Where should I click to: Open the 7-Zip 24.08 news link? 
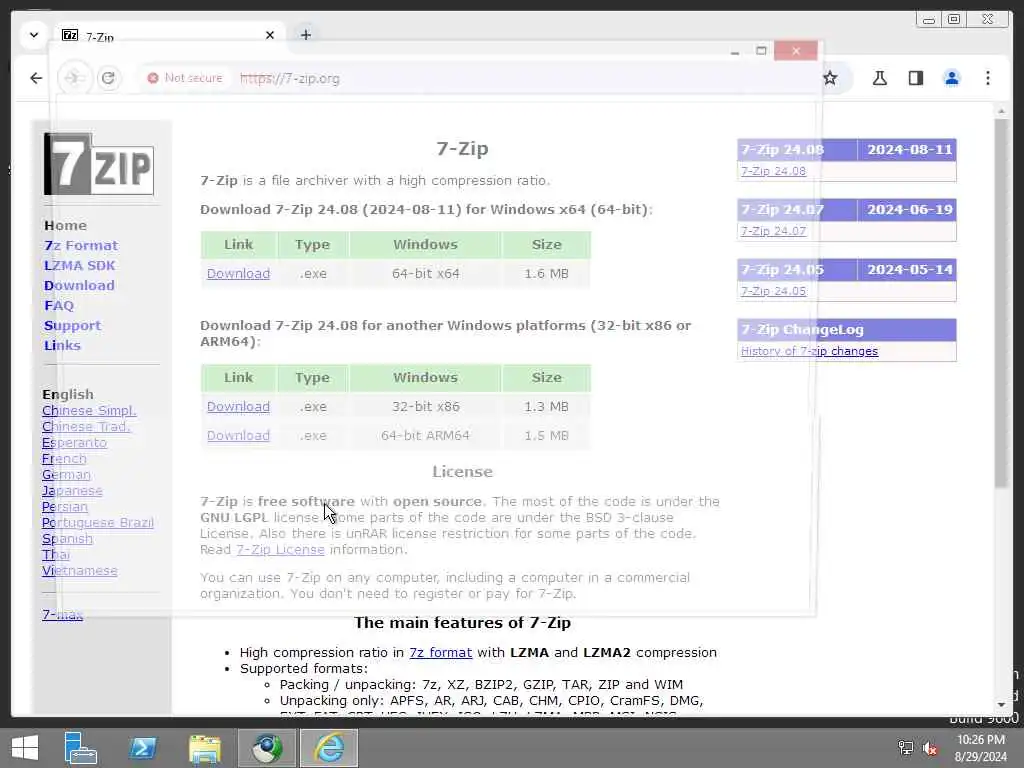click(773, 171)
